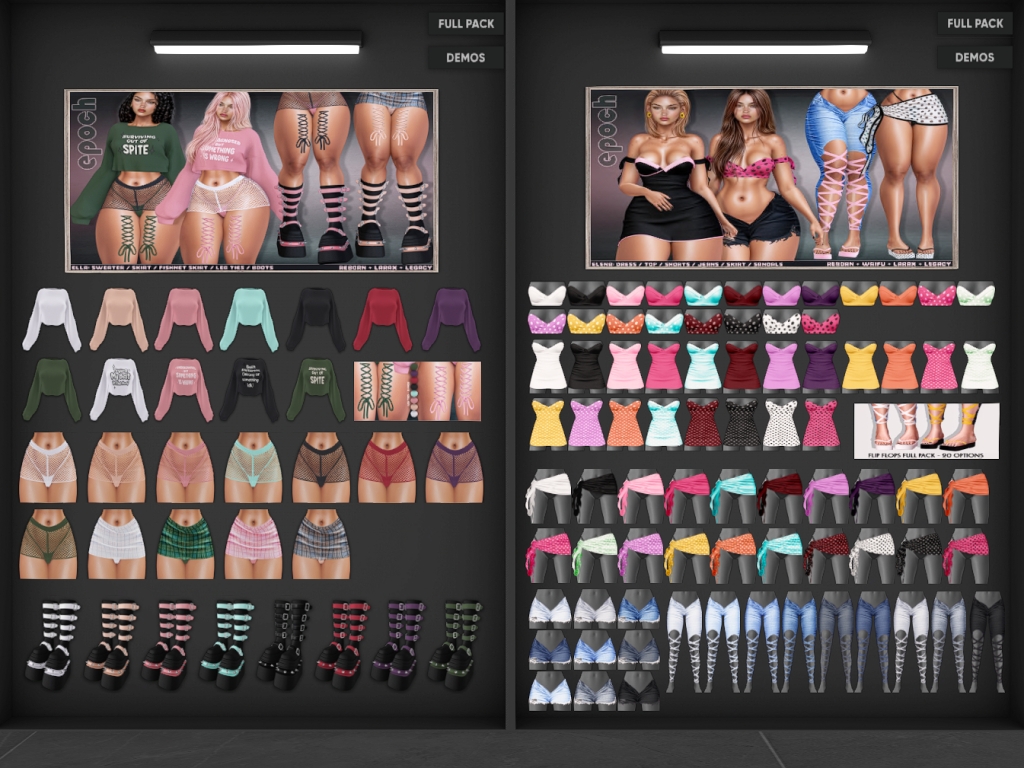Click FULL PACK button on right vendor wall
The image size is (1024, 768).
[974, 23]
